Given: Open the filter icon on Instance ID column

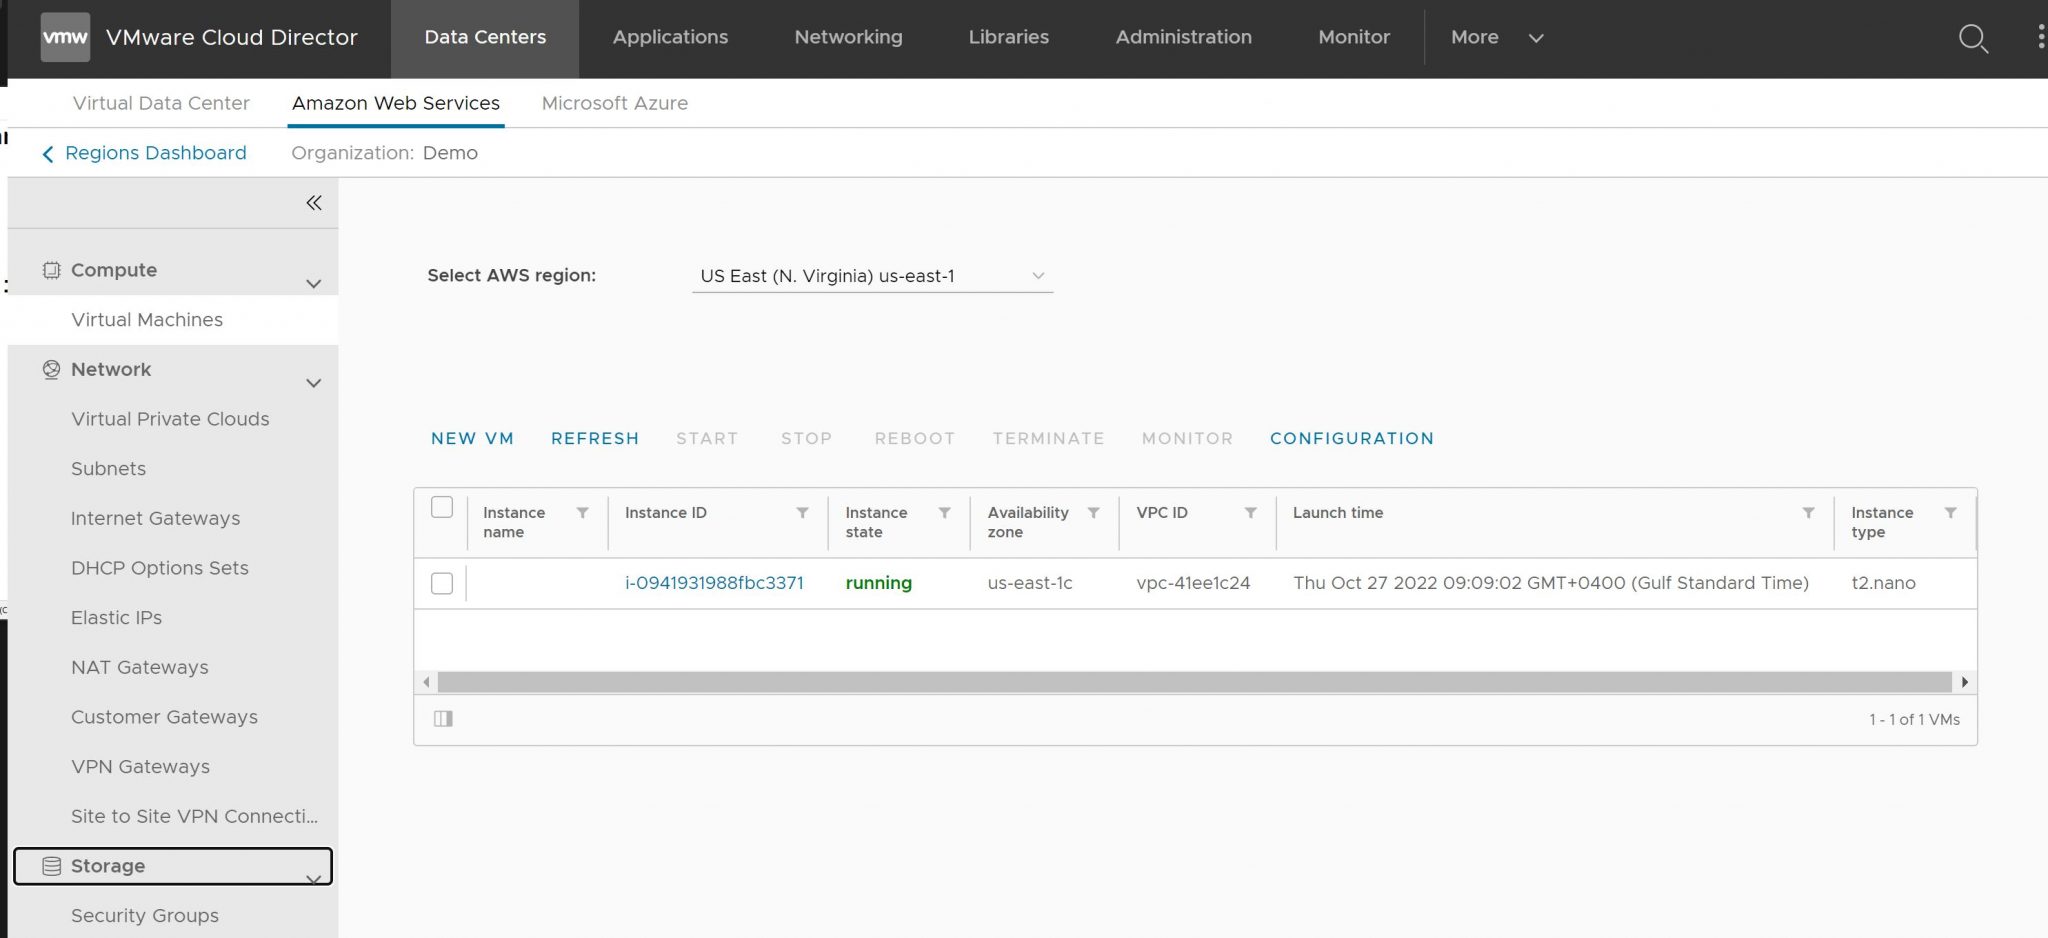Looking at the screenshot, I should pos(801,512).
